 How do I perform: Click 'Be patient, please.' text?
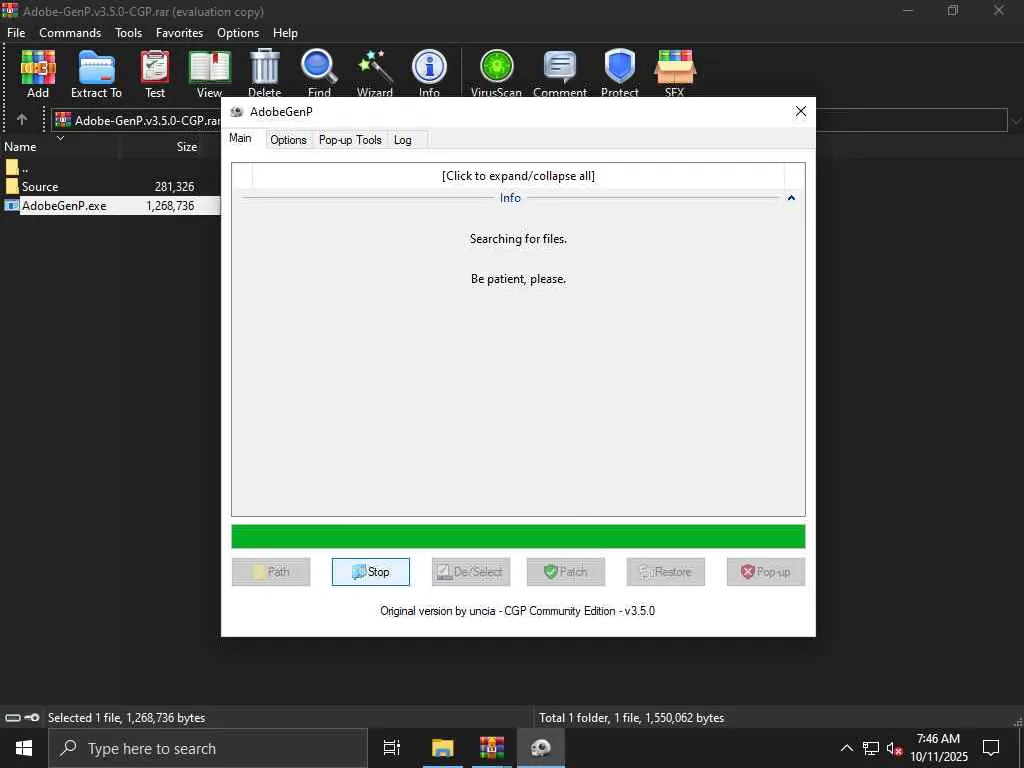518,279
